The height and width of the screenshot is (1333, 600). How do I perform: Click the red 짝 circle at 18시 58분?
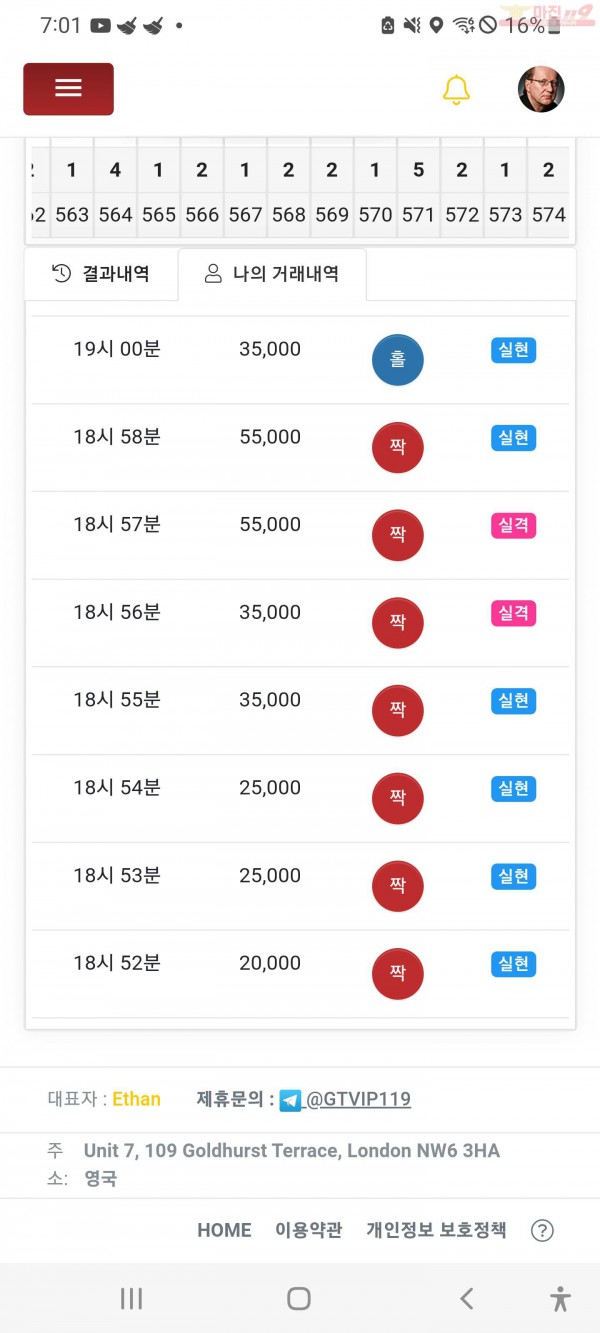[x=398, y=448]
